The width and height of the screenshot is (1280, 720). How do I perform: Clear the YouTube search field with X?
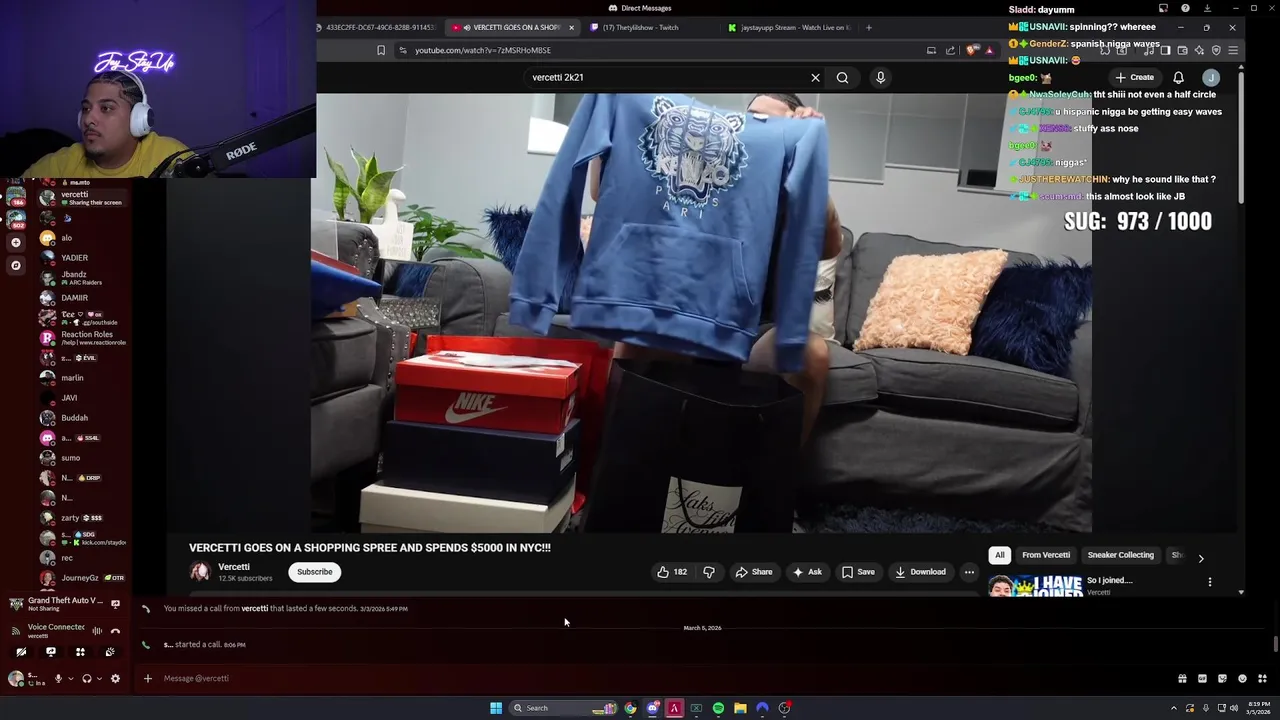pyautogui.click(x=815, y=77)
